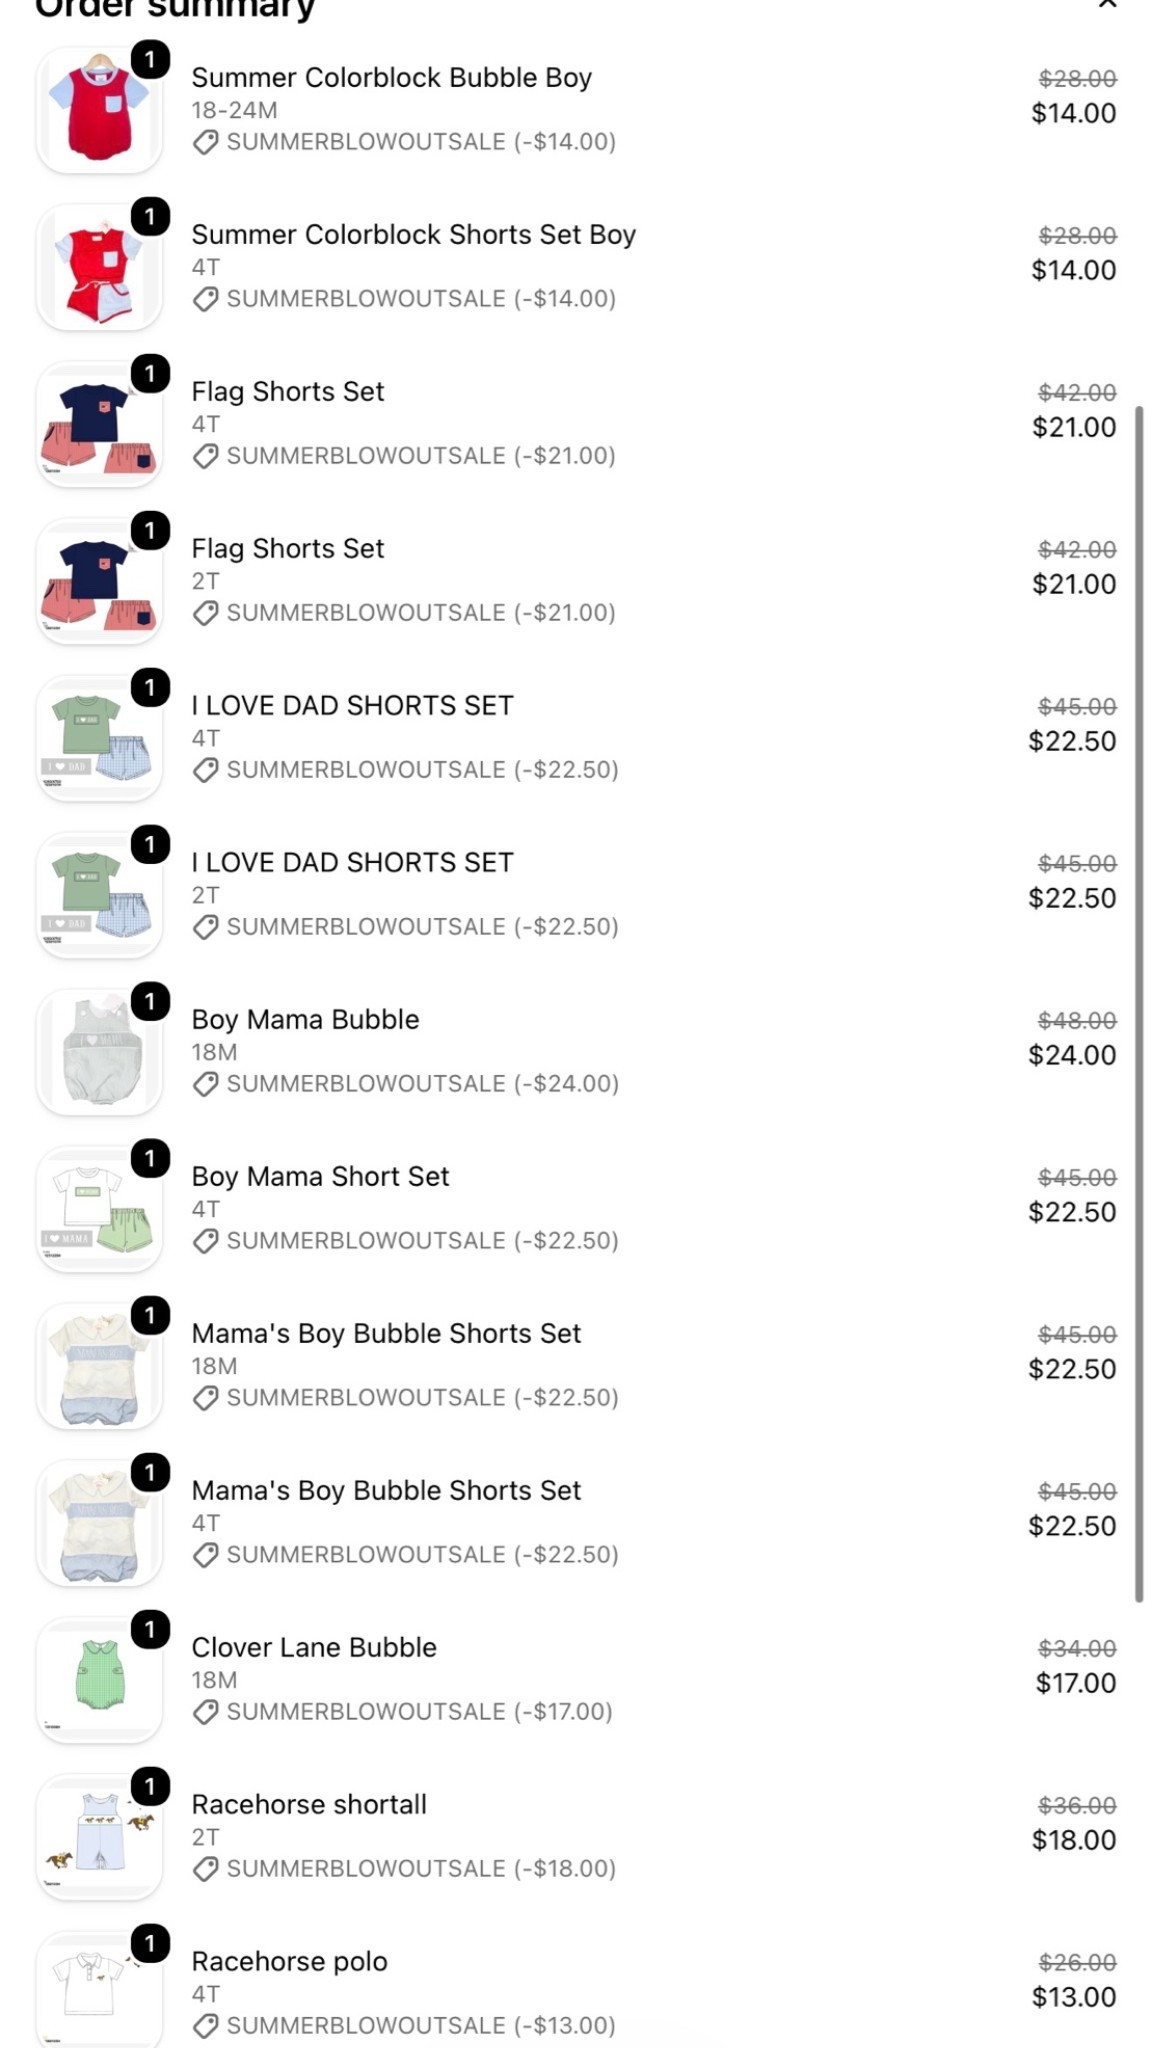1152x2048 pixels.
Task: Select the Flag Shorts Set 4T image
Action: coord(99,424)
